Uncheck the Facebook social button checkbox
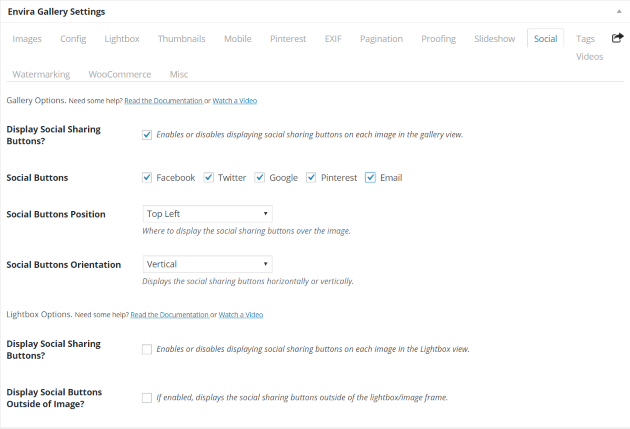The width and height of the screenshot is (630, 429). (147, 177)
